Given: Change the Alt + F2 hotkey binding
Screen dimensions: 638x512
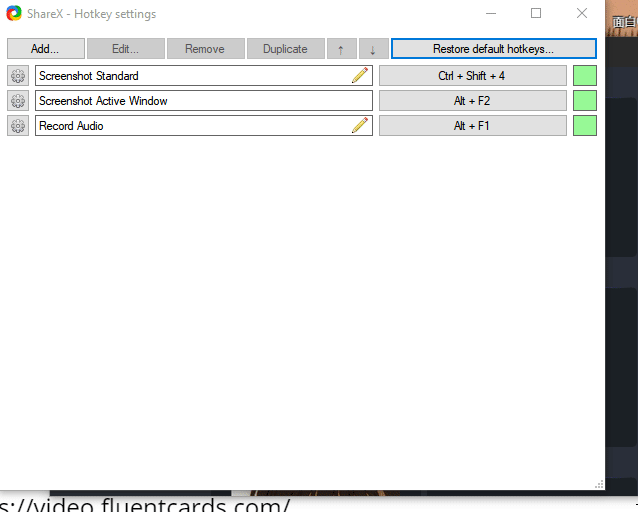Looking at the screenshot, I should pyautogui.click(x=472, y=101).
